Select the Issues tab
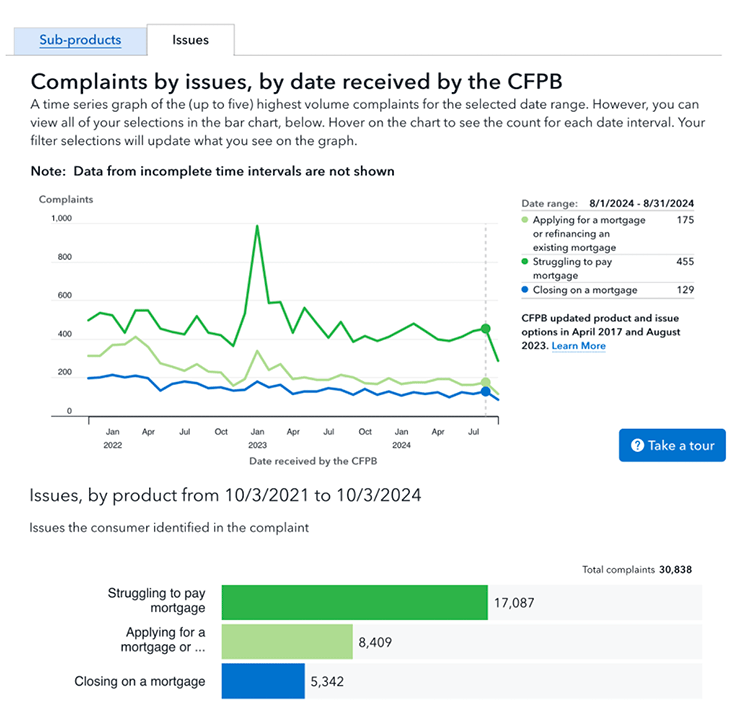This screenshot has height=715, width=750. [190, 40]
